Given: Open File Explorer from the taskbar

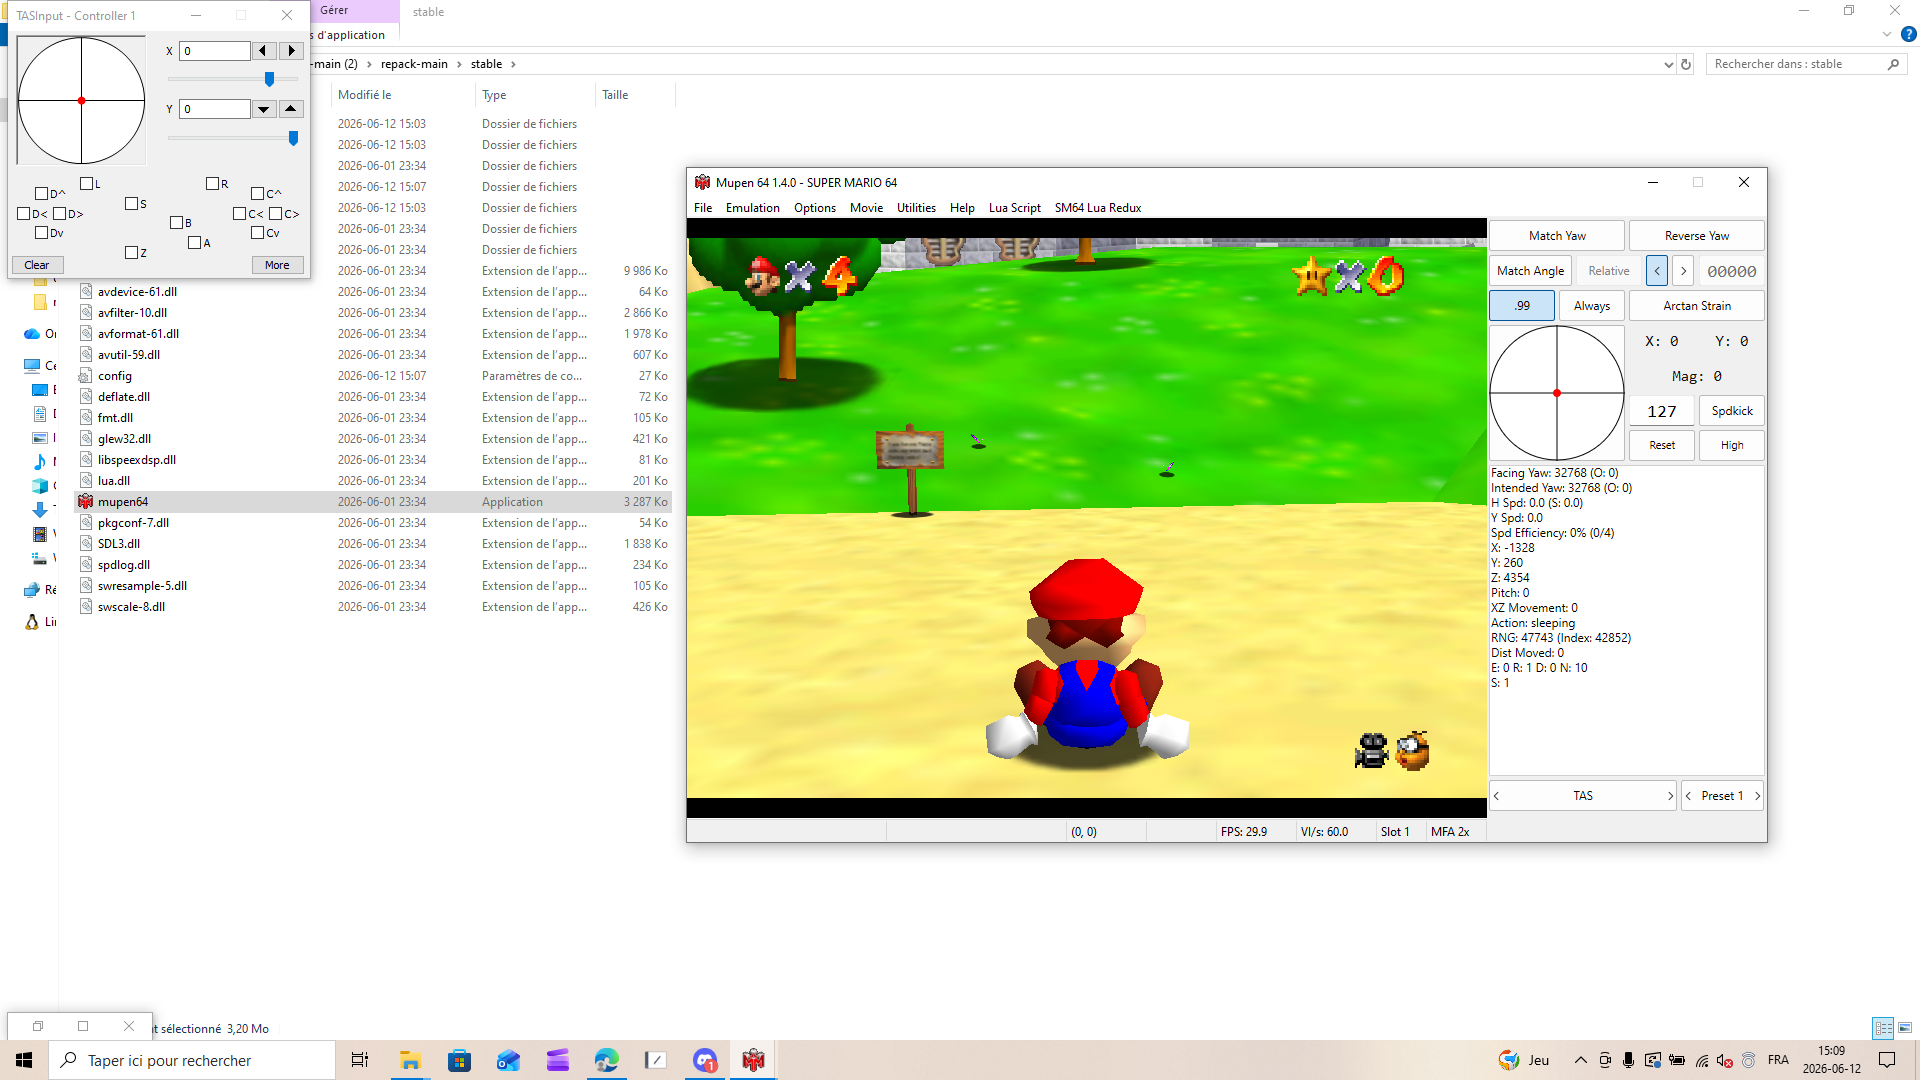Looking at the screenshot, I should [410, 1060].
